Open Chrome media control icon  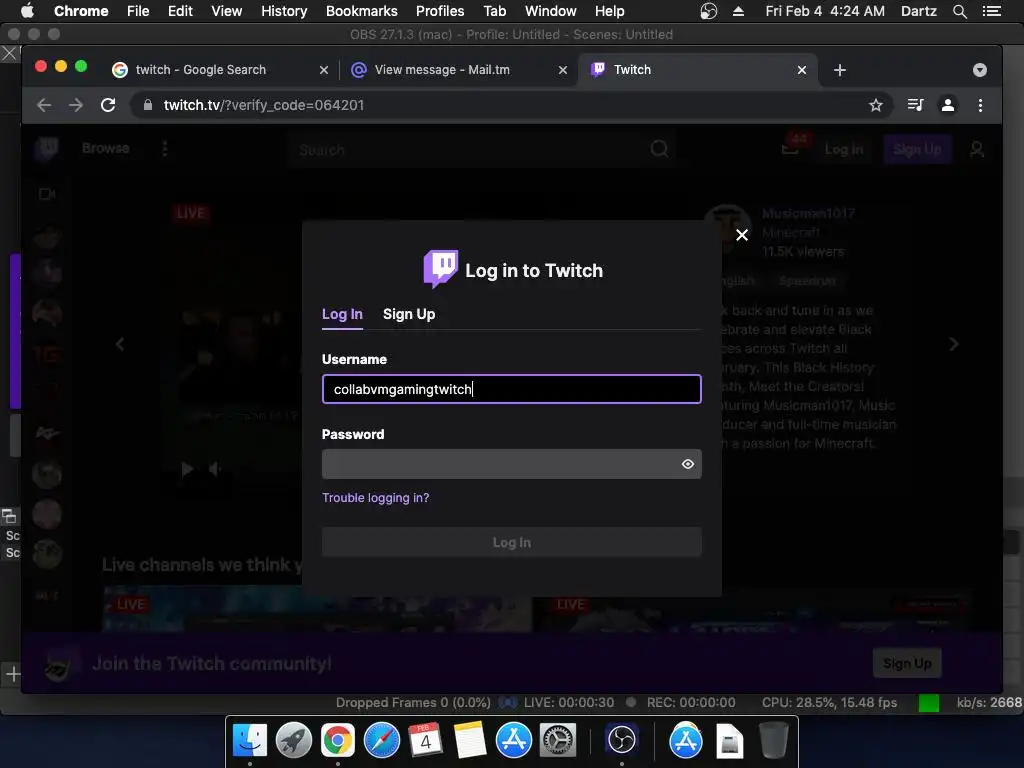(x=916, y=105)
